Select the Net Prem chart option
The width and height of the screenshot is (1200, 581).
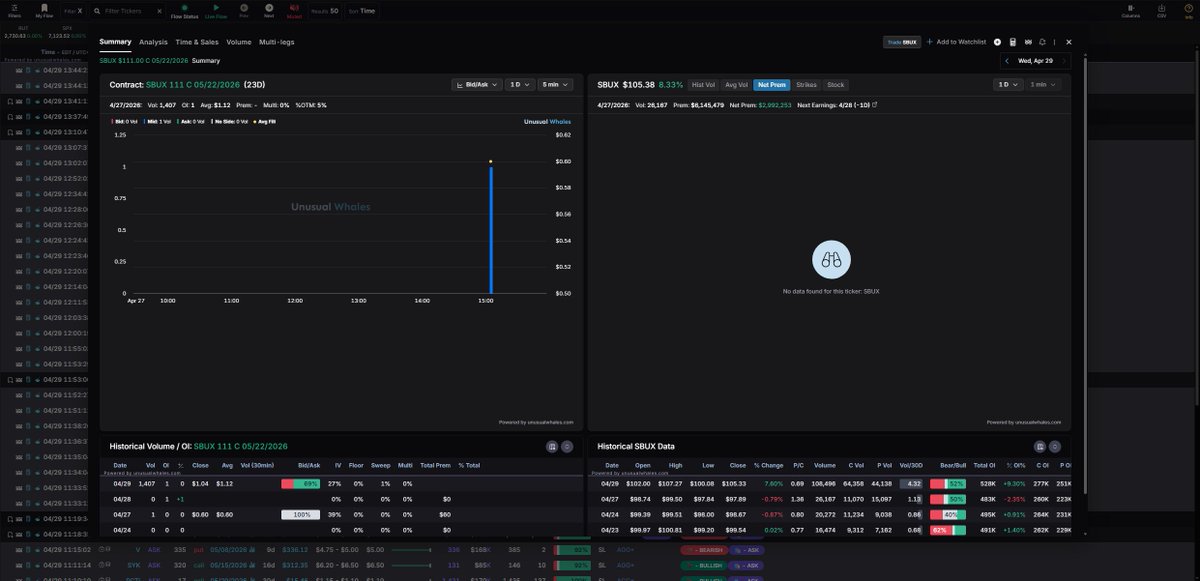[x=771, y=85]
